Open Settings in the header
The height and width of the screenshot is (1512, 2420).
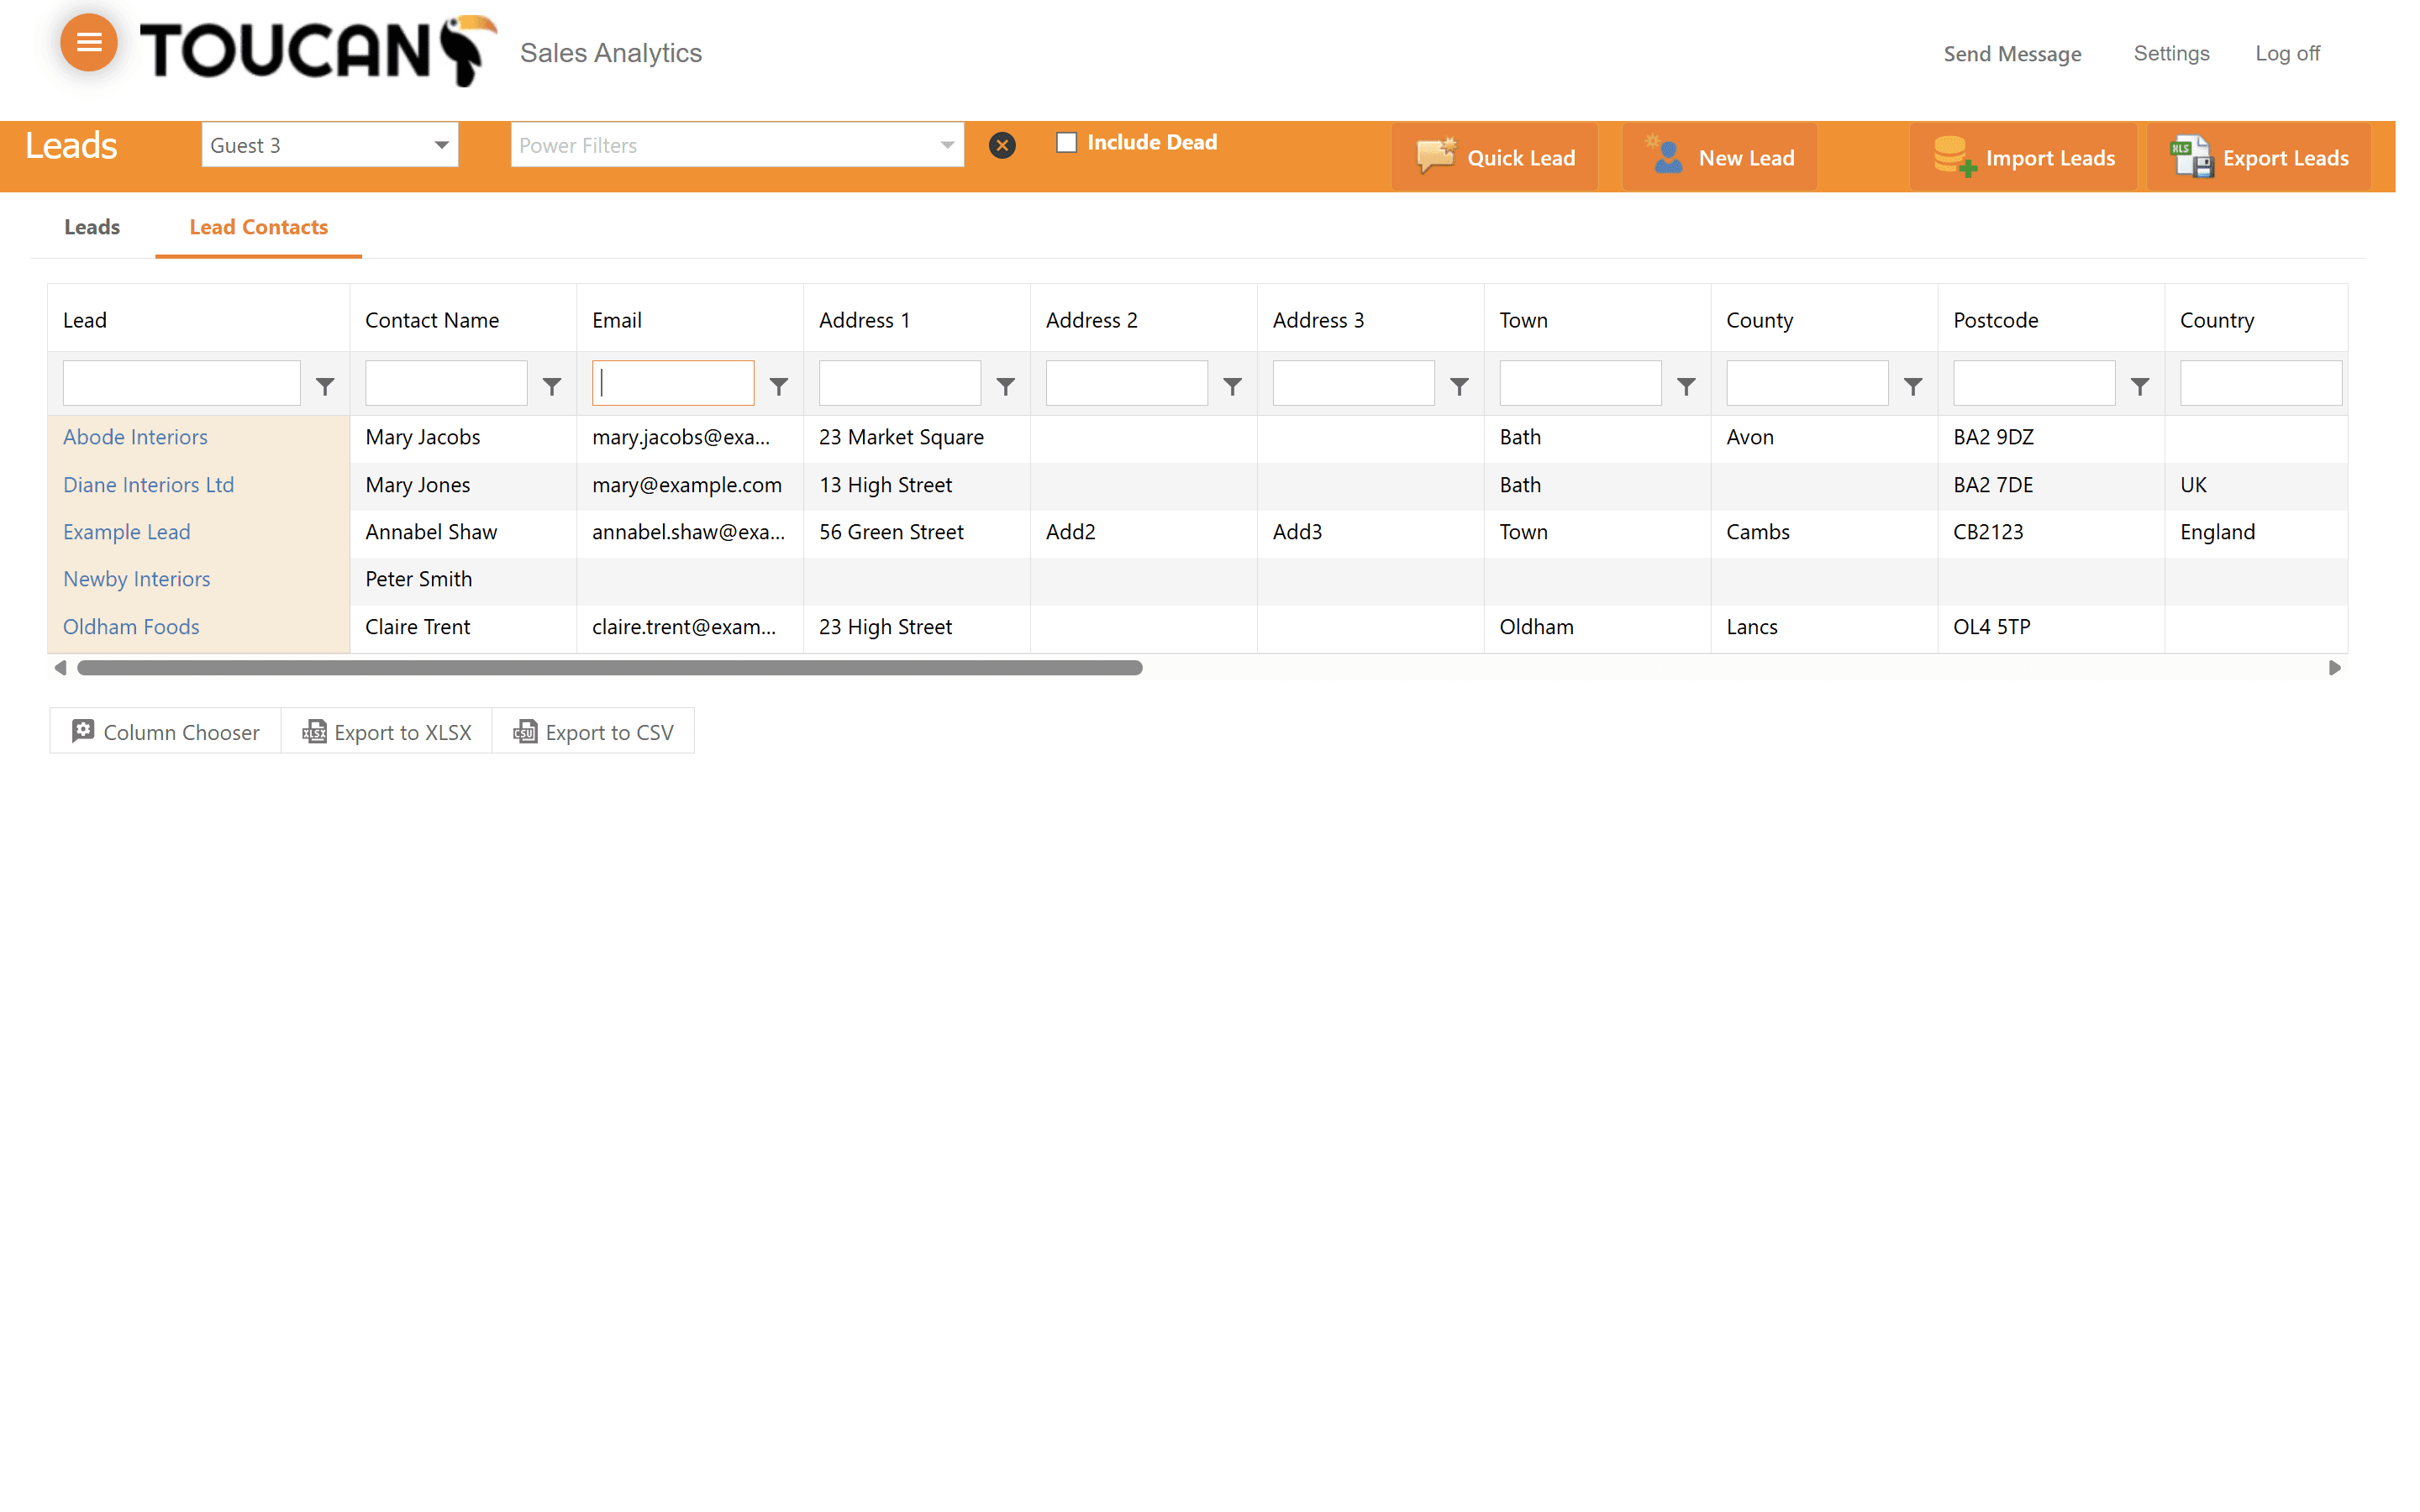click(x=2171, y=53)
